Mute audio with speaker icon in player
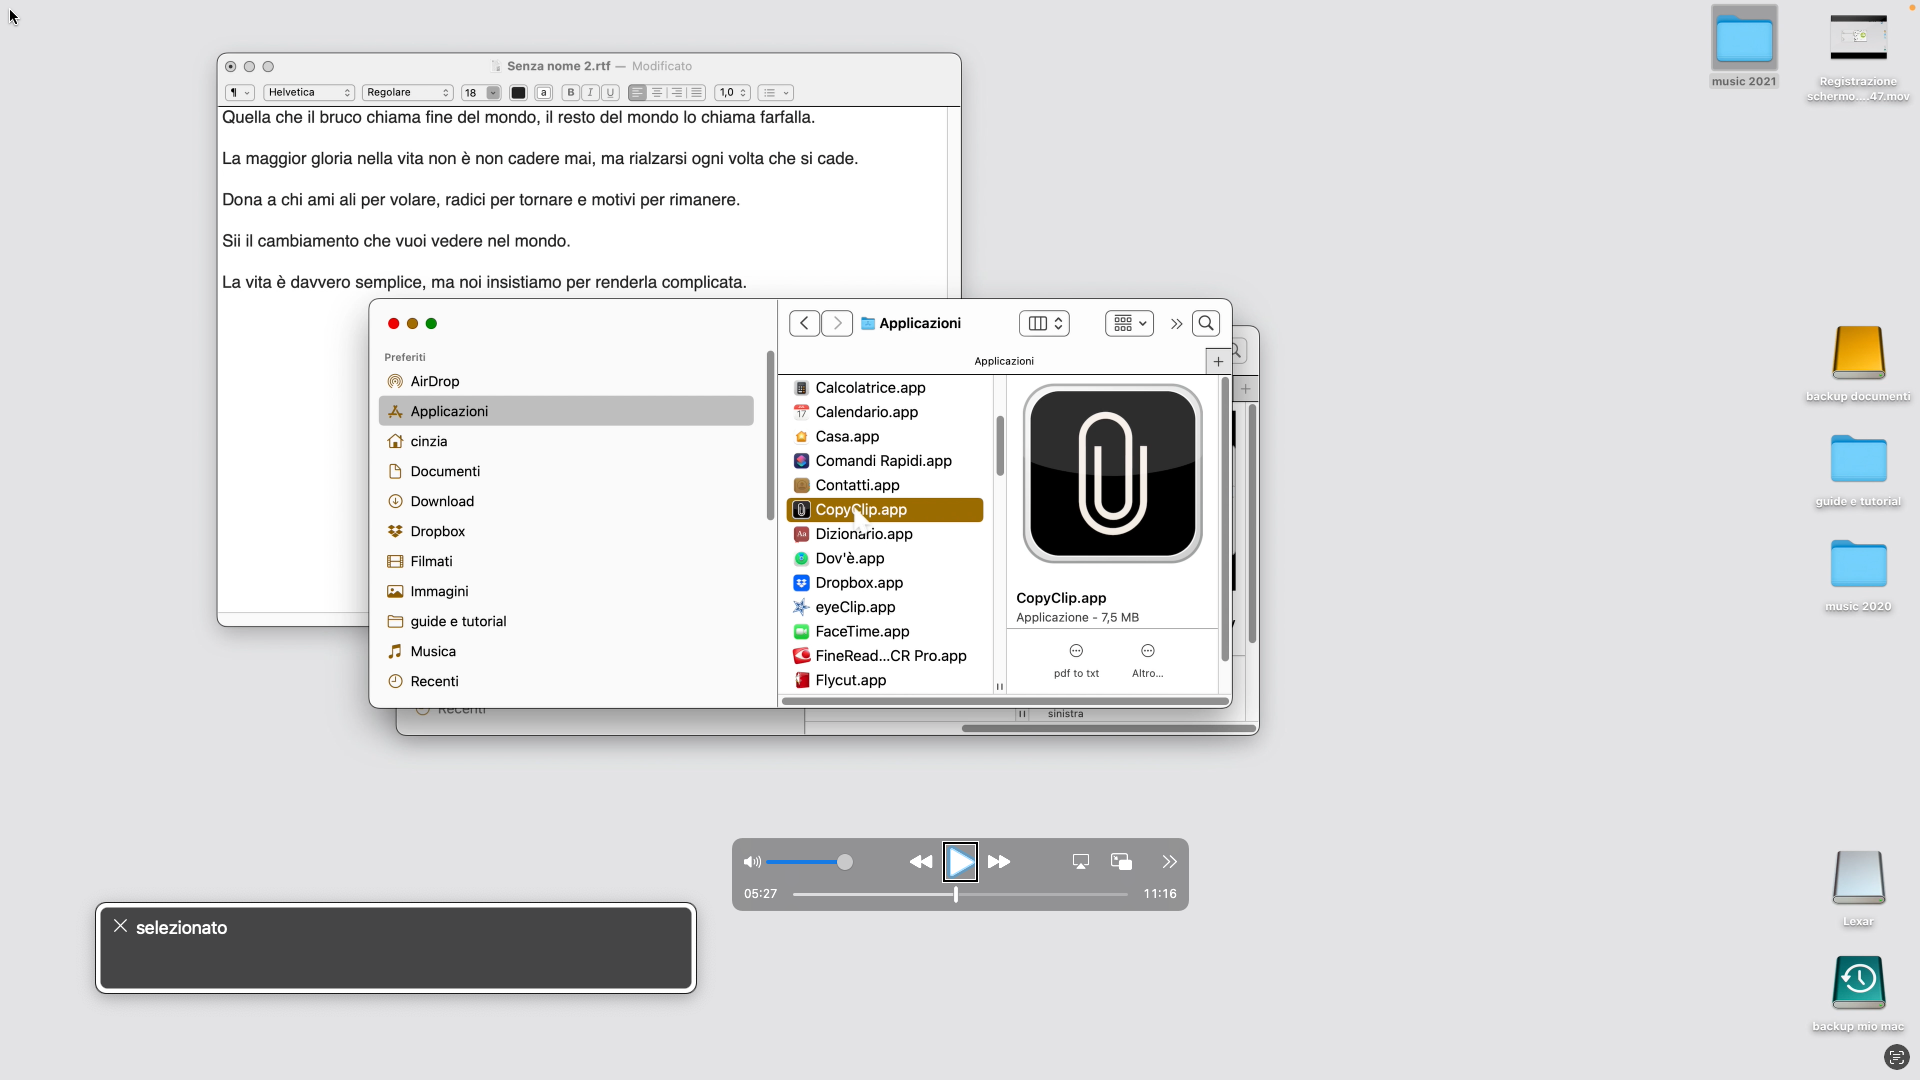The image size is (1920, 1080). [x=752, y=862]
